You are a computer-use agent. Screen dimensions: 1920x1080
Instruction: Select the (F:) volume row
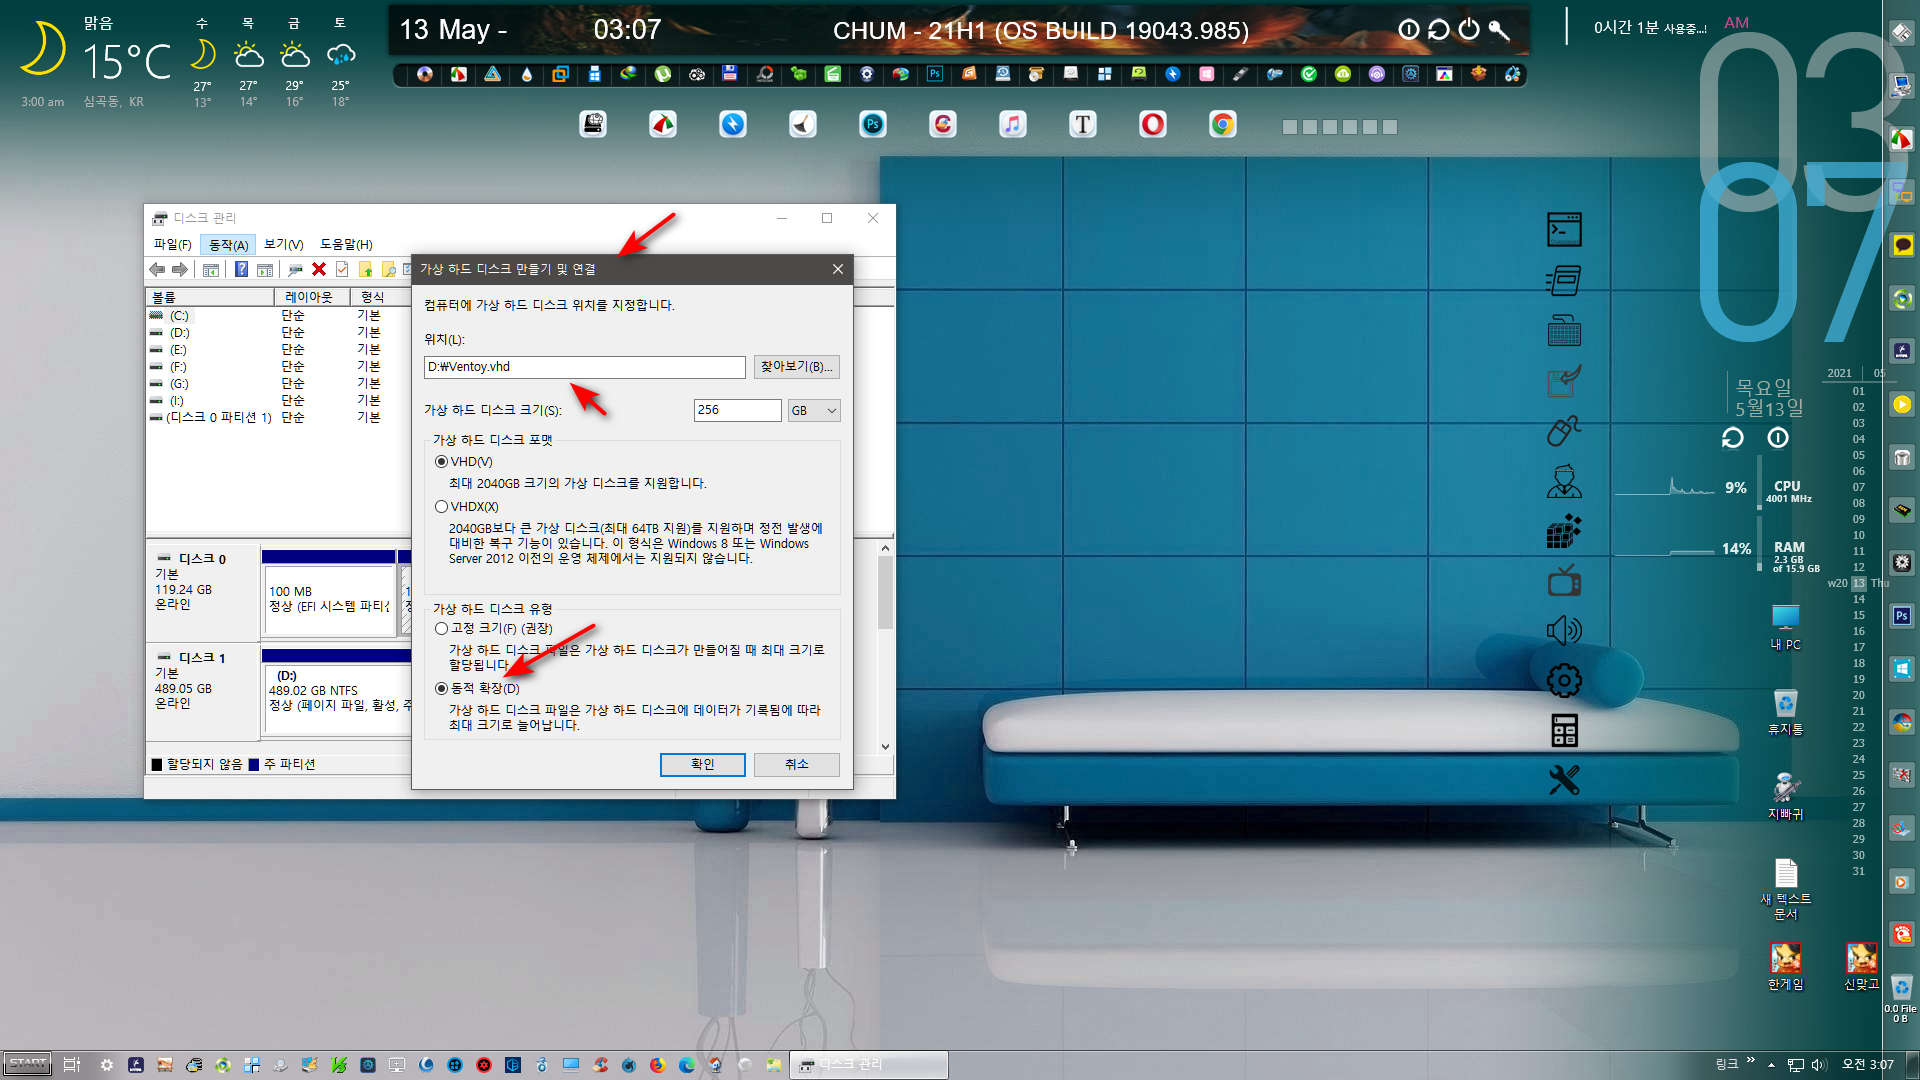point(278,366)
